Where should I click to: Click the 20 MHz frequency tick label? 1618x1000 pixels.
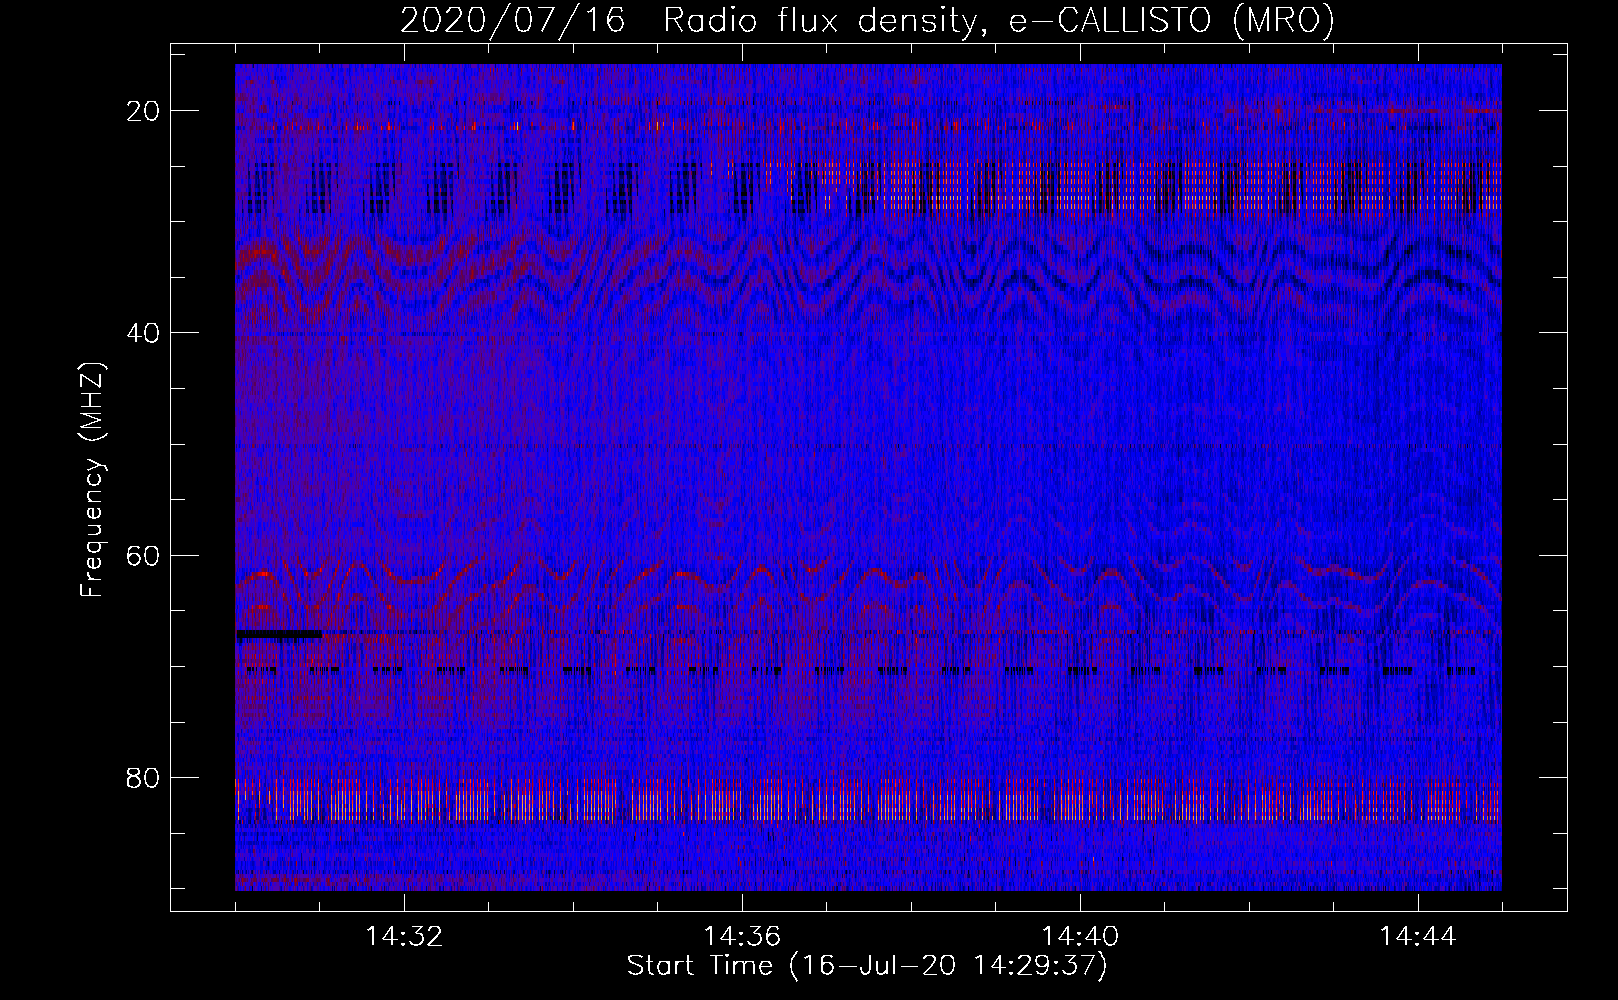pos(144,110)
